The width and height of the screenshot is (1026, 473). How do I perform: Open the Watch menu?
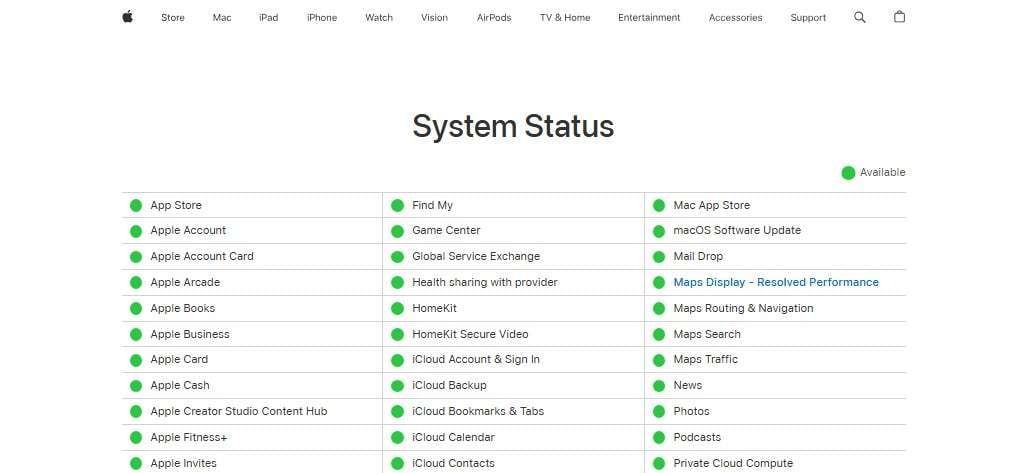pos(379,18)
